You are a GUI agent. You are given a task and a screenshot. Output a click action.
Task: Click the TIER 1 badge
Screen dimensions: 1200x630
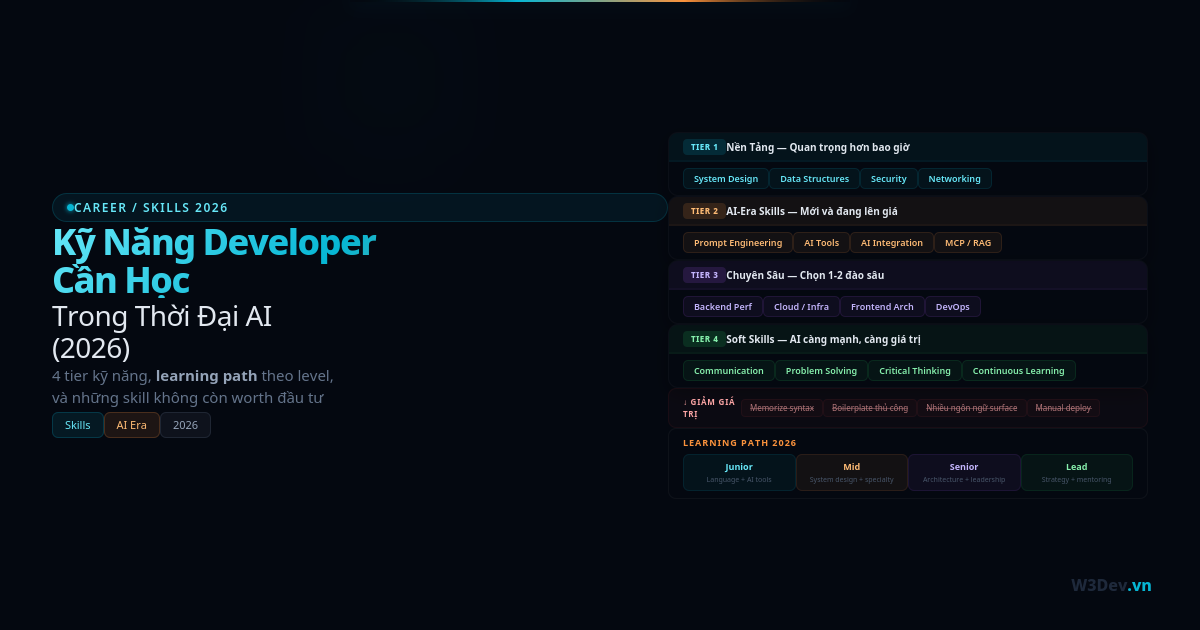point(704,147)
